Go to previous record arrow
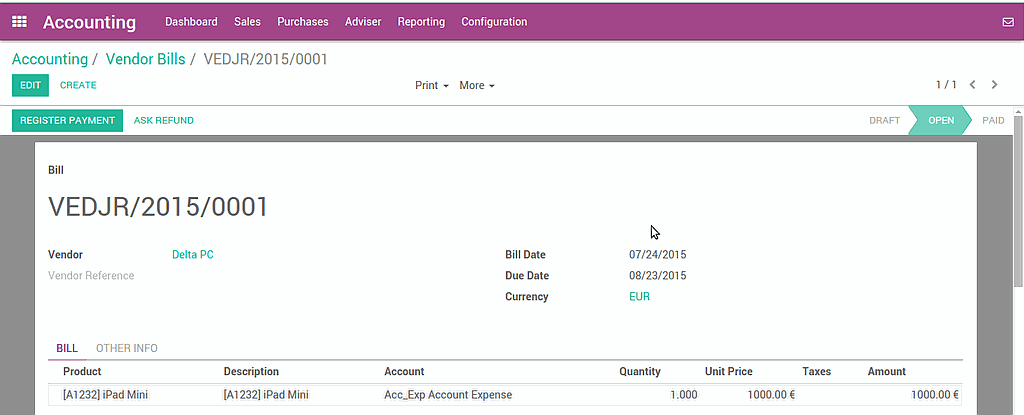 pos(972,85)
